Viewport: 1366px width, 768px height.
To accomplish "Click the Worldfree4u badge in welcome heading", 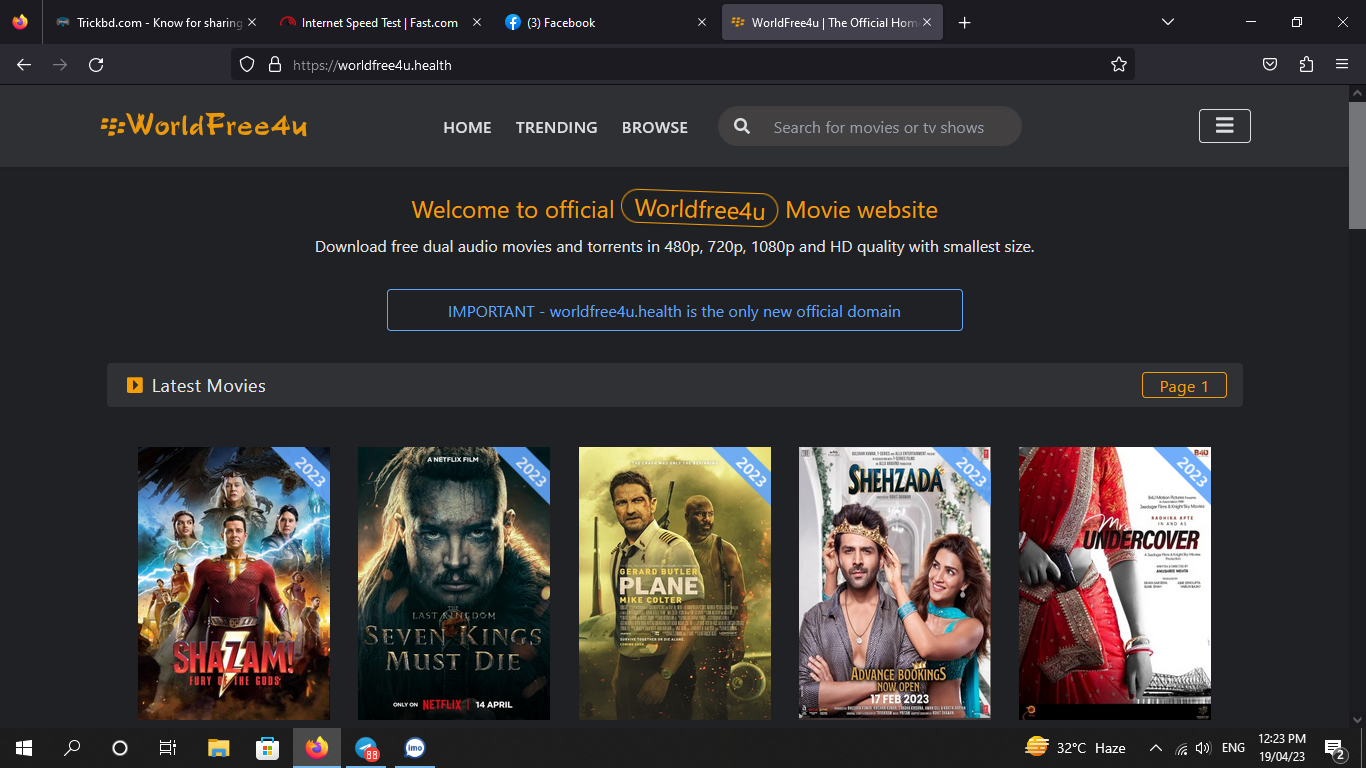I will pyautogui.click(x=699, y=209).
